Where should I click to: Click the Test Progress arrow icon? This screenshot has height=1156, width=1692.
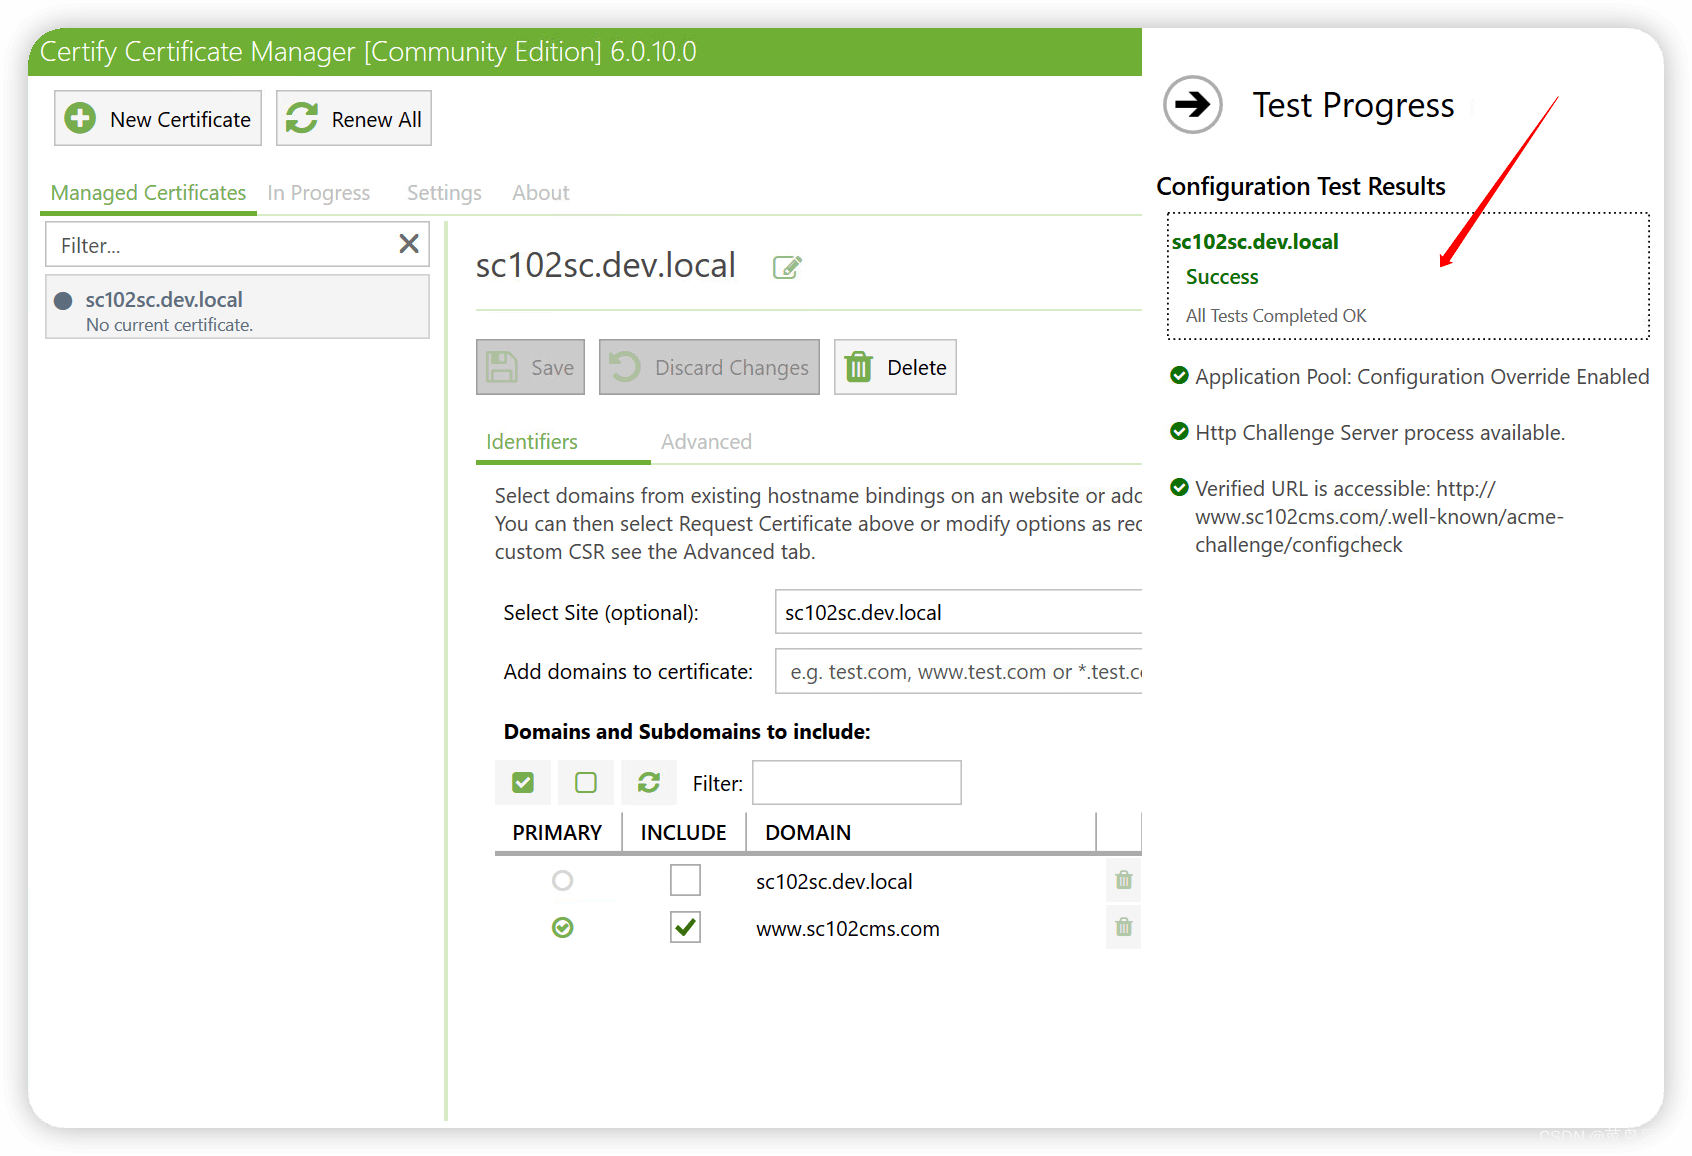tap(1192, 104)
